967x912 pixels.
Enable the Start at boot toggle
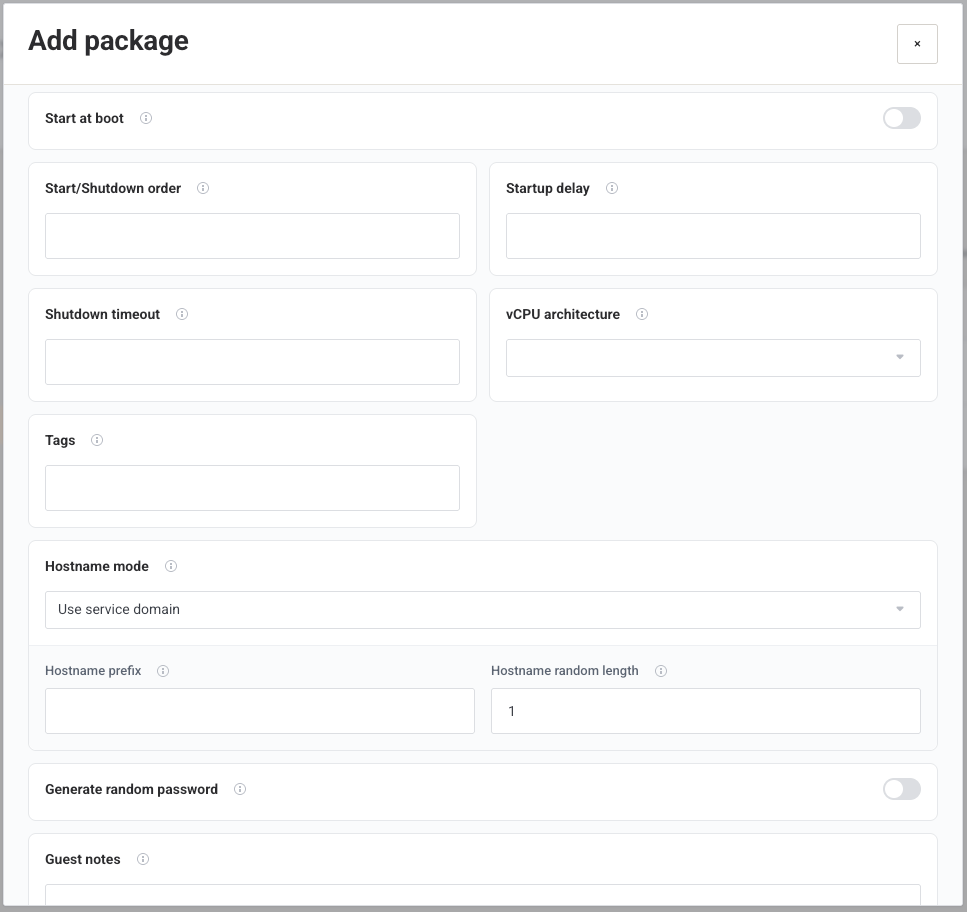902,118
